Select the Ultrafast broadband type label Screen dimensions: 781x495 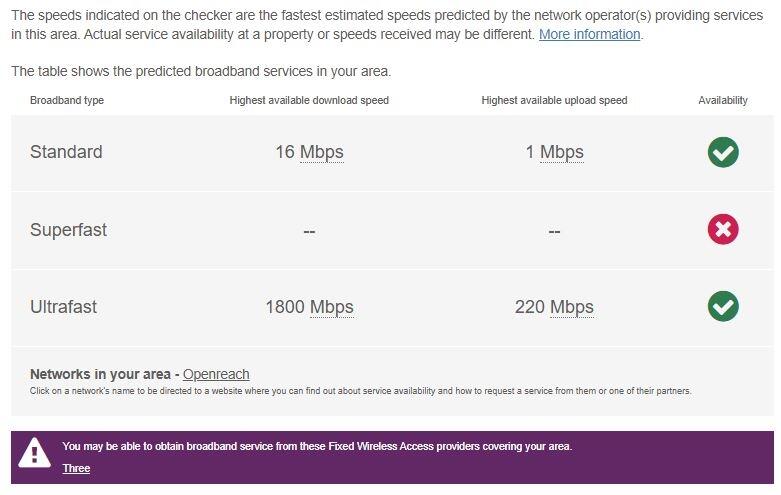point(63,307)
